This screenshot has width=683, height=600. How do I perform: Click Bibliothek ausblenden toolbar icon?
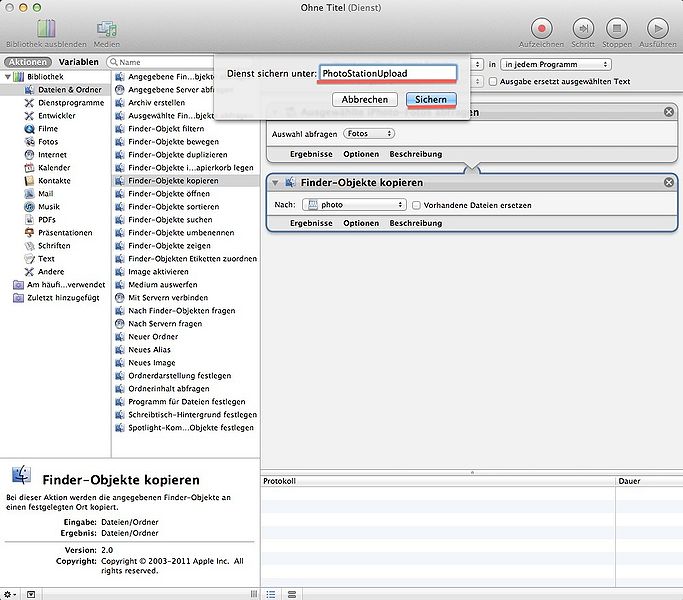[x=46, y=28]
